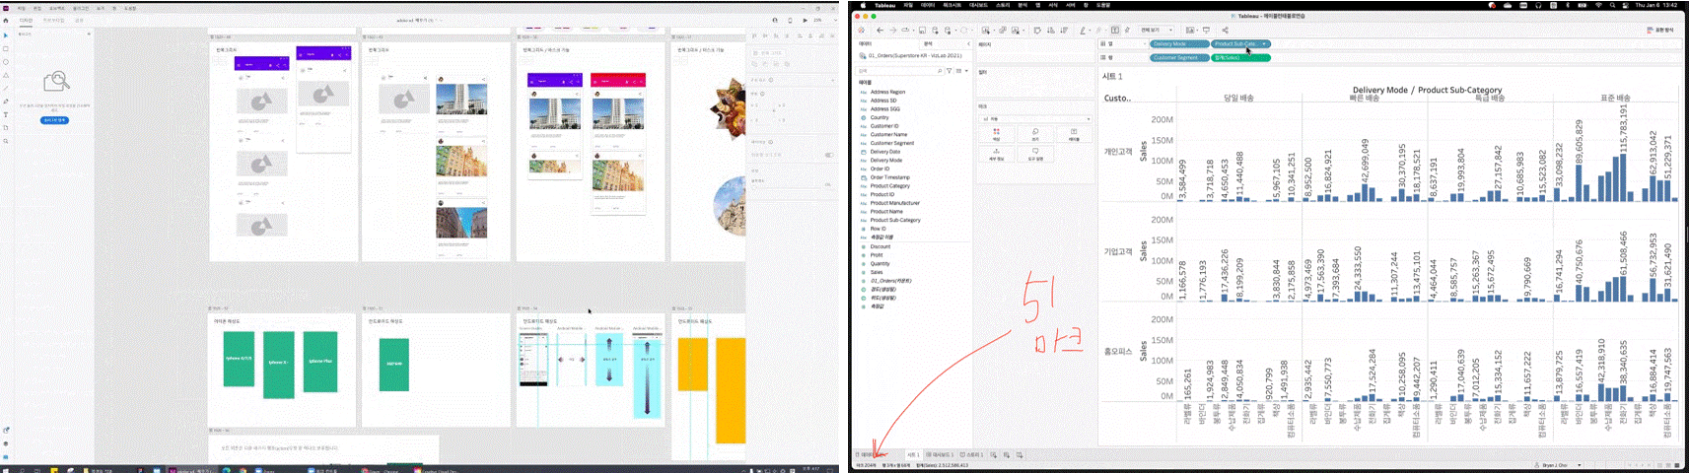
Task: Click the Tableau logo start page icon
Action: [x=861, y=30]
